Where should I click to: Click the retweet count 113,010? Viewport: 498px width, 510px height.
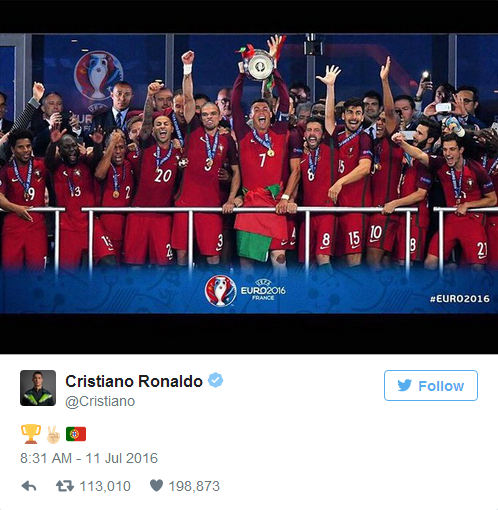(105, 486)
